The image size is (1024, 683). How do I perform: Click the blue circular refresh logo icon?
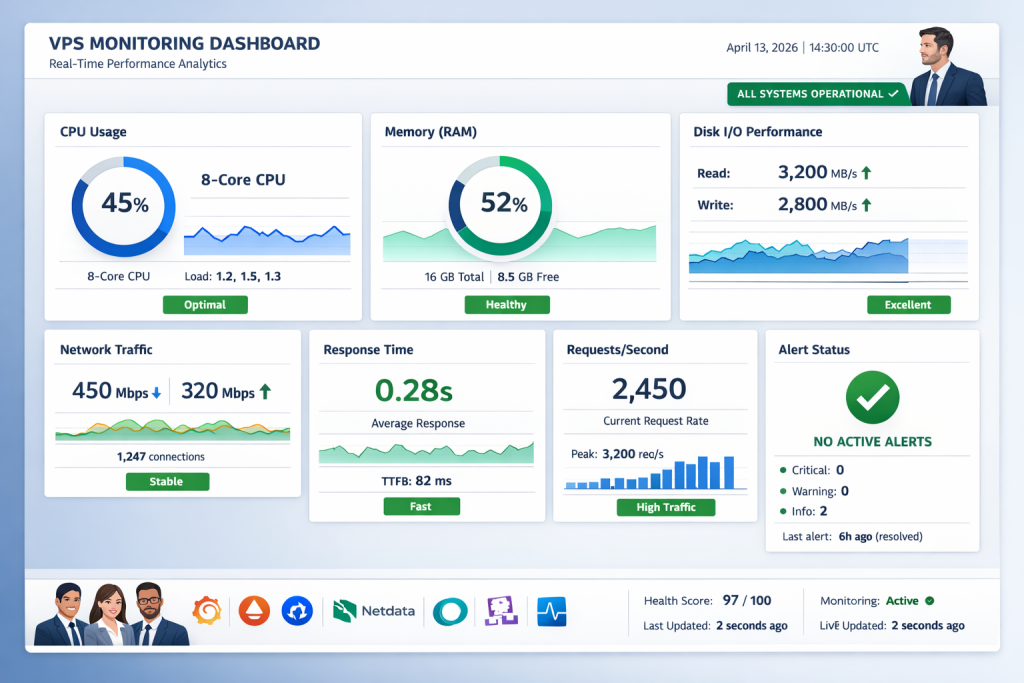297,611
